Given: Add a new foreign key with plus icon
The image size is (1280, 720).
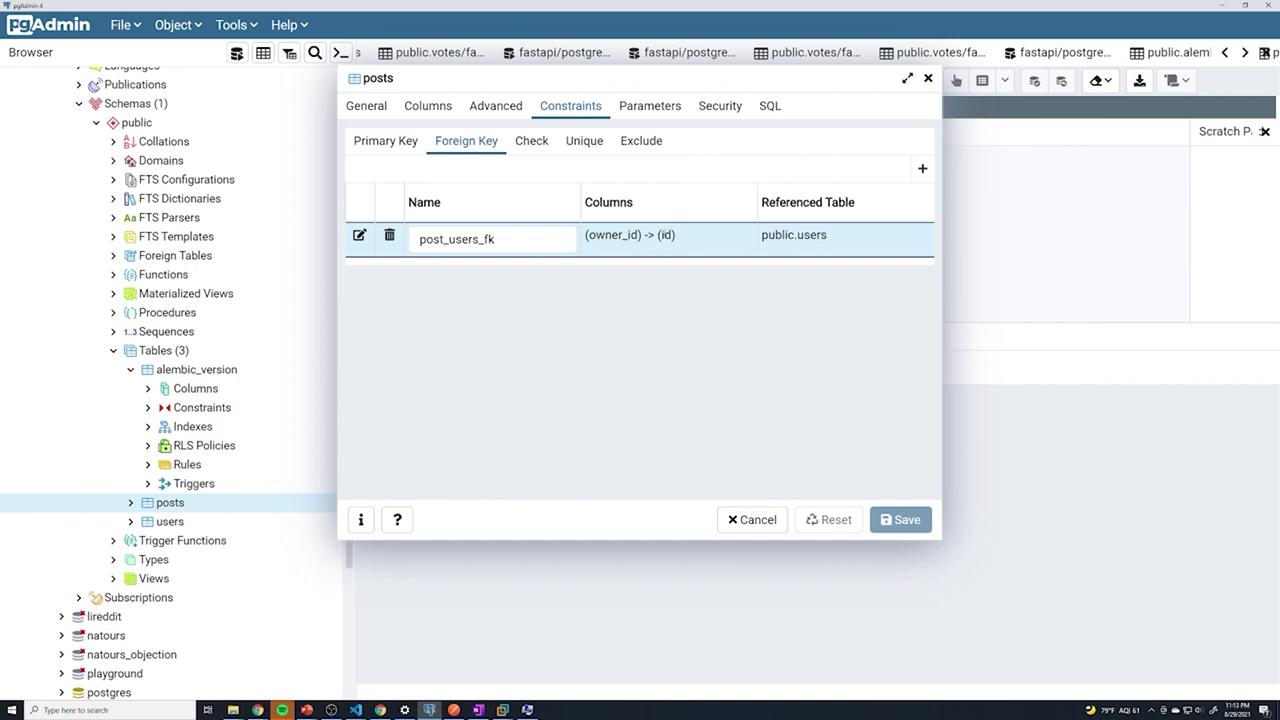Looking at the screenshot, I should [x=922, y=169].
